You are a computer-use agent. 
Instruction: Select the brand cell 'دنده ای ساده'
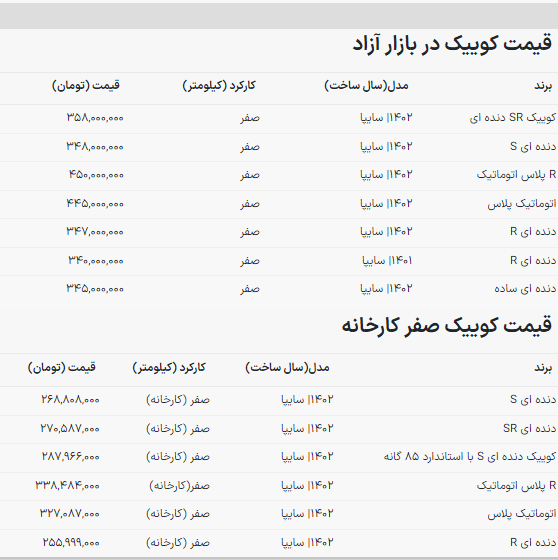[525, 288]
